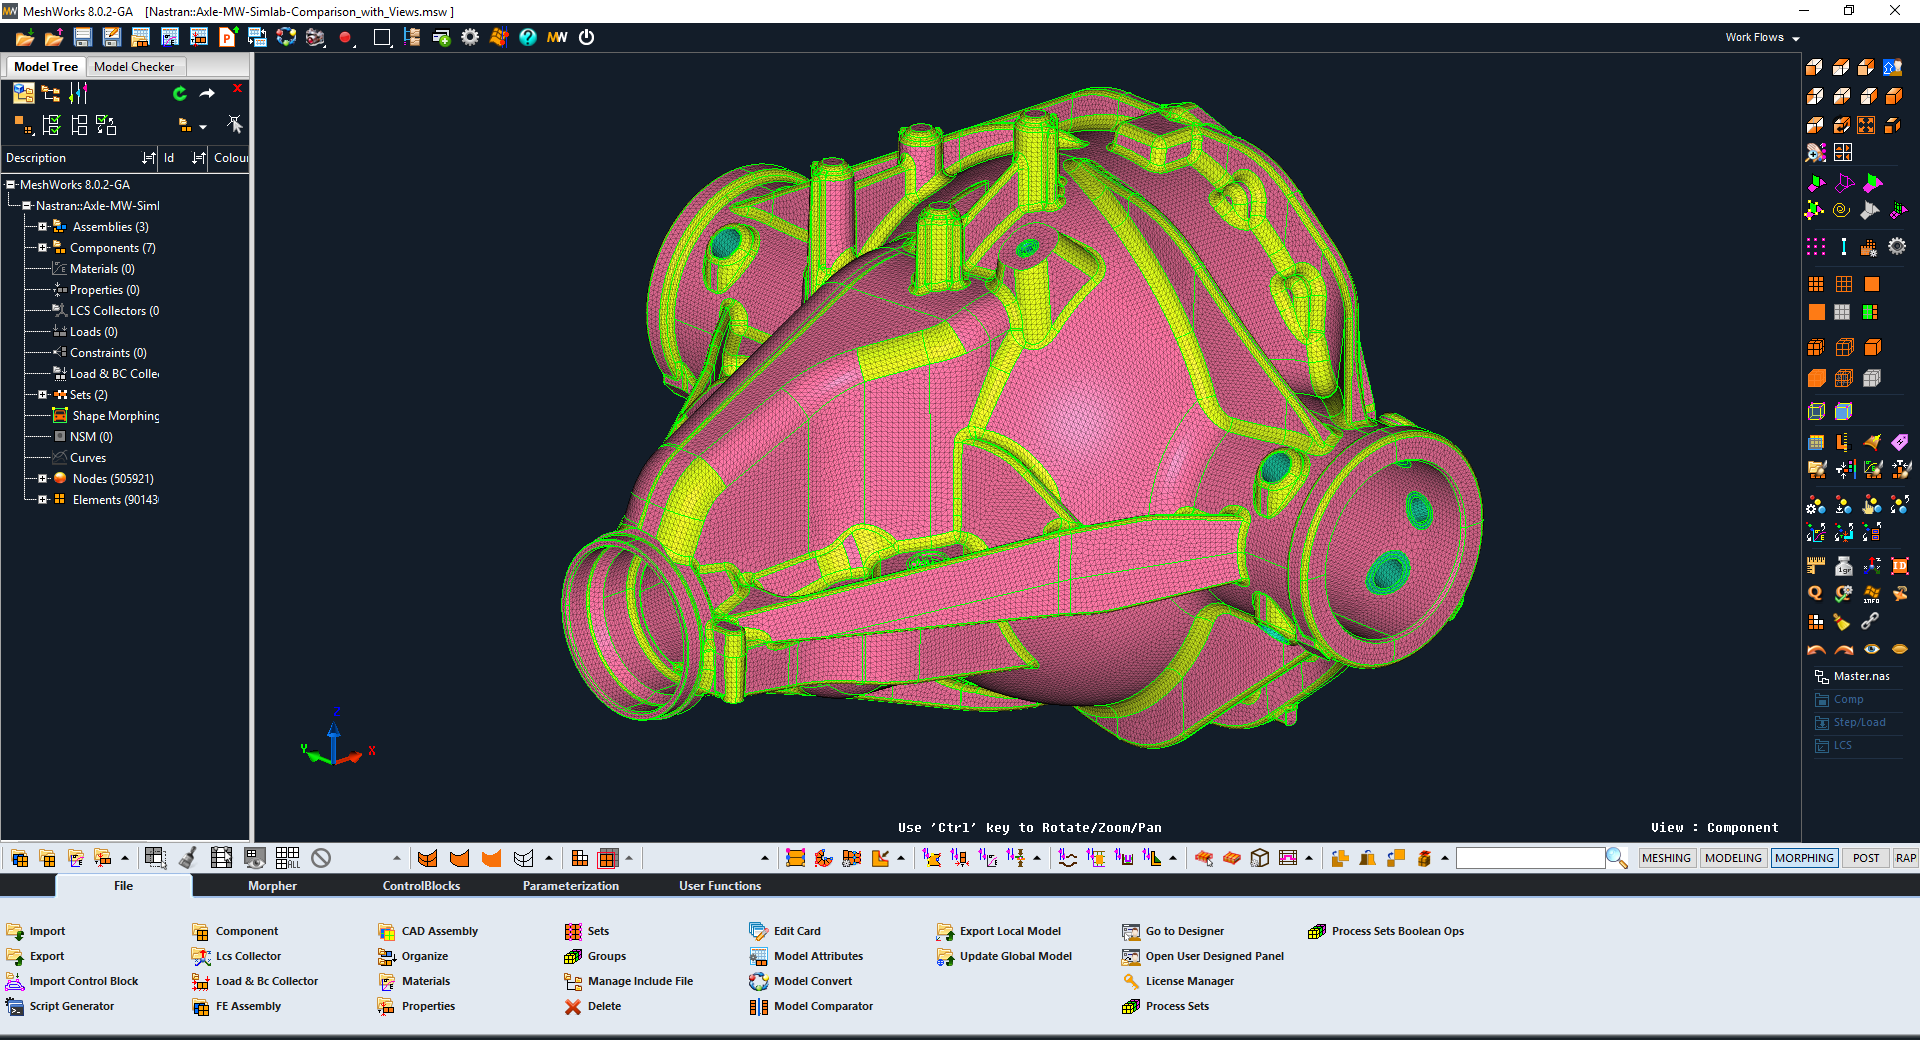Click the green refresh icon in Model Tree
Viewport: 1920px width, 1040px height.
pyautogui.click(x=180, y=94)
